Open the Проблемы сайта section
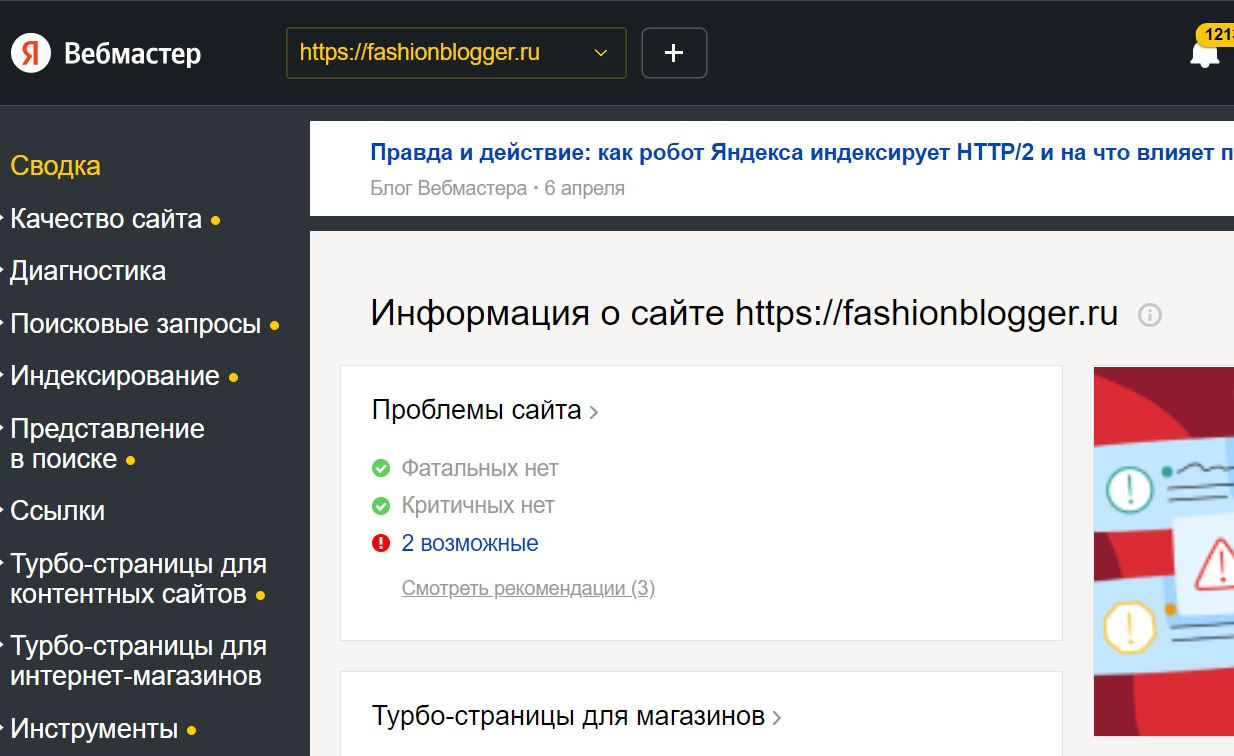This screenshot has width=1234, height=756. click(x=485, y=410)
